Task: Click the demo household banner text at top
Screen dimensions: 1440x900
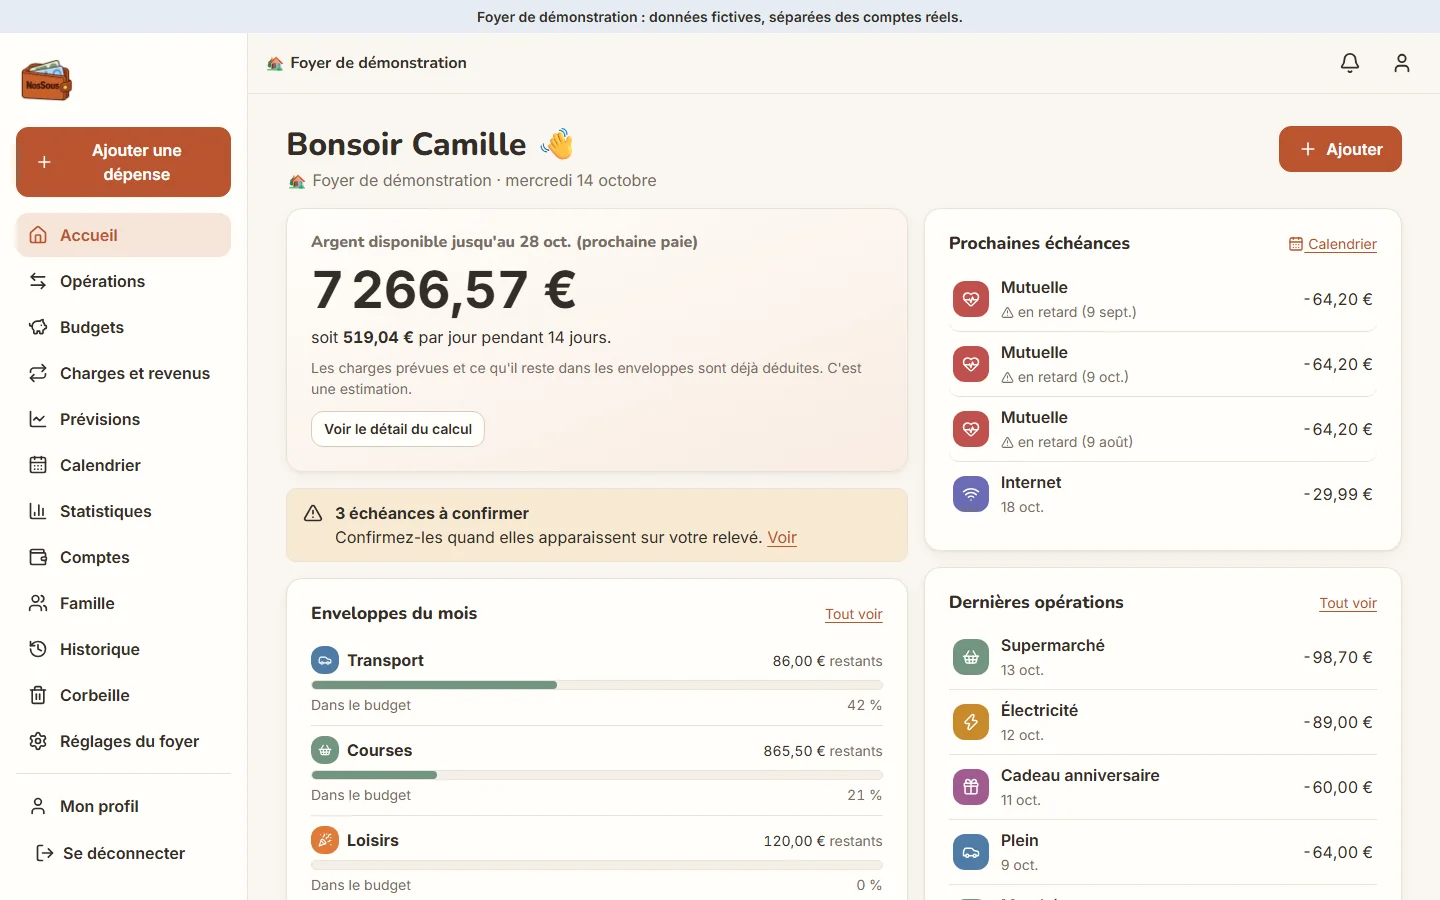Action: click(720, 17)
